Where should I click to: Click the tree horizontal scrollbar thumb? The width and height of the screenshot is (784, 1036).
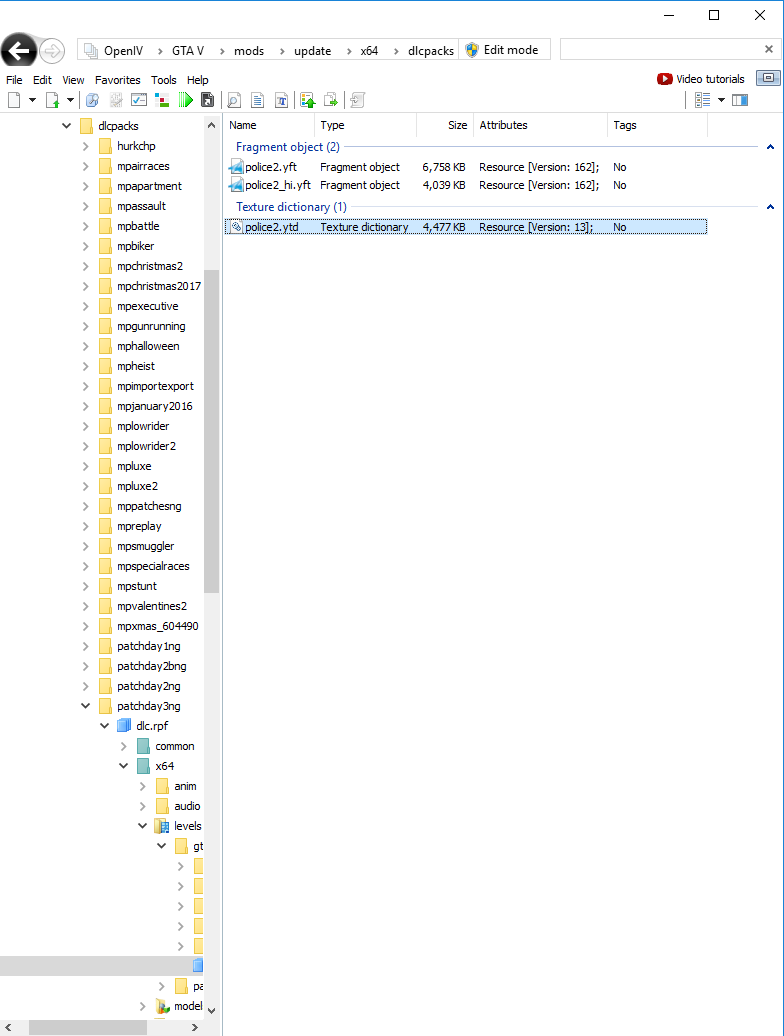coord(88,1027)
